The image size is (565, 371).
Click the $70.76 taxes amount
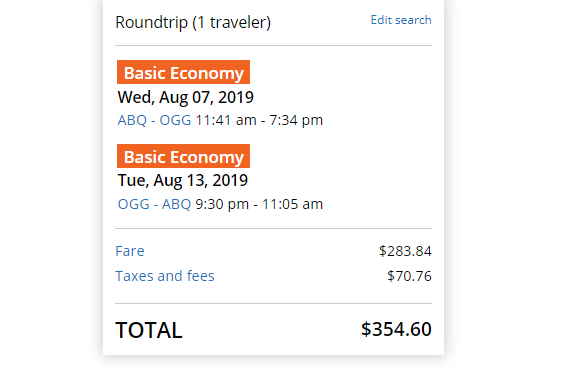(x=409, y=276)
